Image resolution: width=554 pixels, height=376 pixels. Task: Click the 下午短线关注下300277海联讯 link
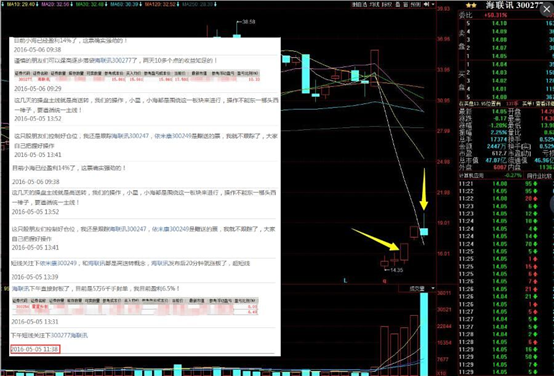pos(49,335)
